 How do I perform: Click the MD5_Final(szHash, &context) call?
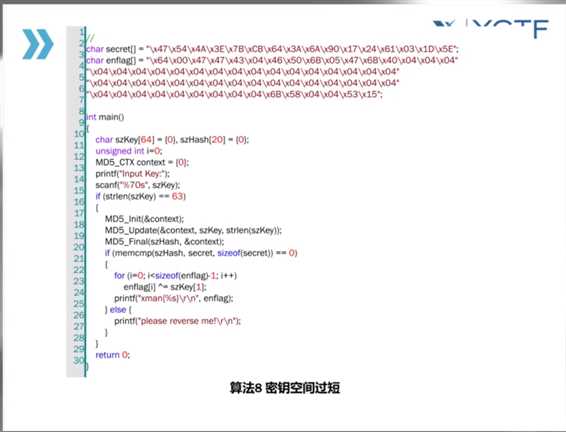coord(165,241)
